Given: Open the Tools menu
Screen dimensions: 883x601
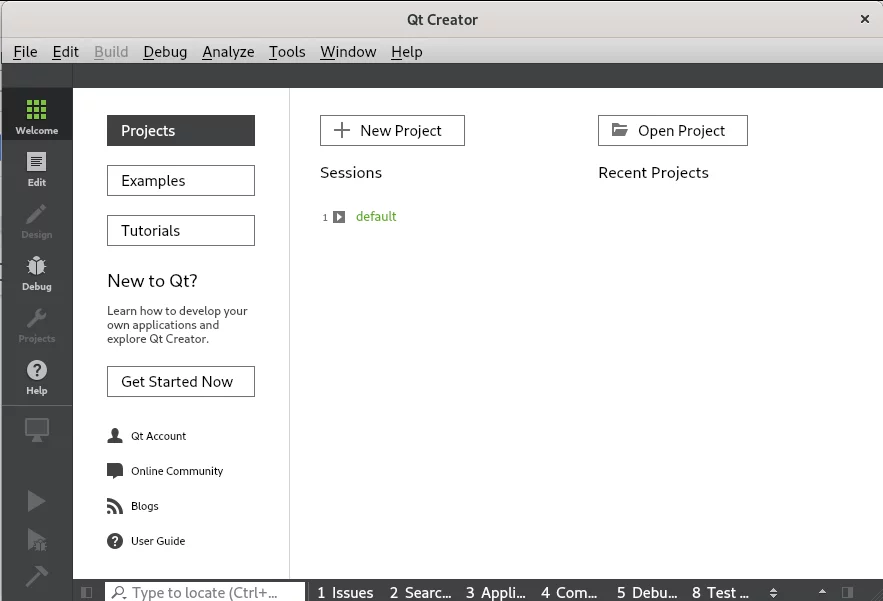Looking at the screenshot, I should pos(287,52).
